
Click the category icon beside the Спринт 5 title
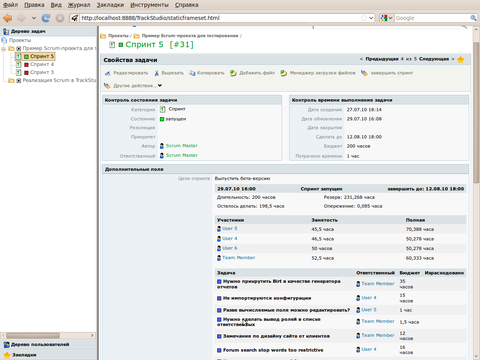(x=112, y=45)
